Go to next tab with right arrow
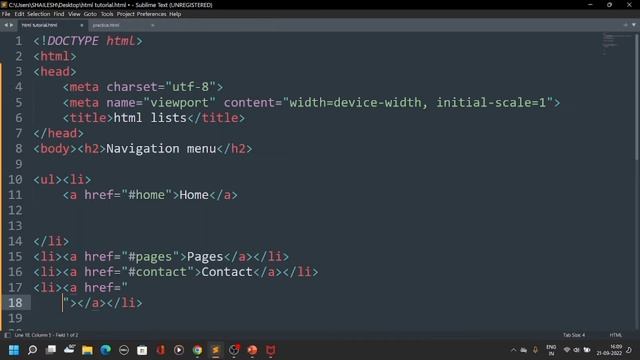This screenshot has width=640, height=360. (x=11, y=25)
